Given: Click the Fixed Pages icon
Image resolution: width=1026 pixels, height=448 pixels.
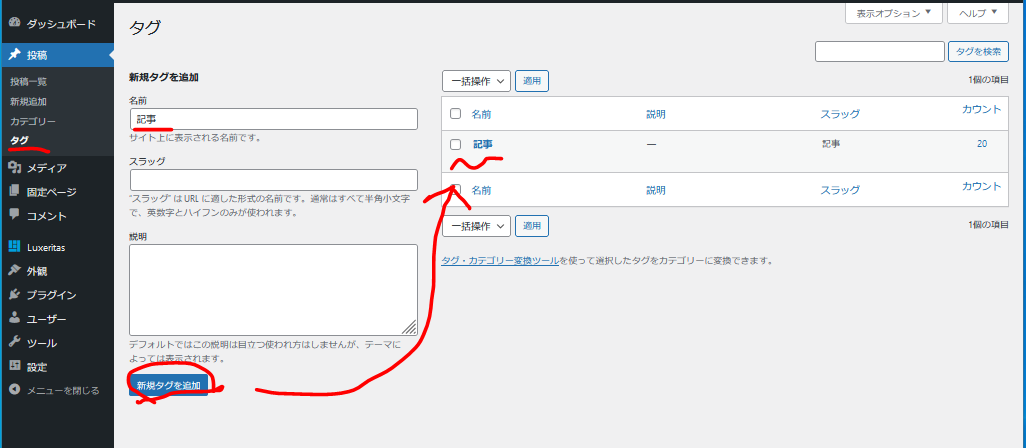Looking at the screenshot, I should tap(14, 191).
